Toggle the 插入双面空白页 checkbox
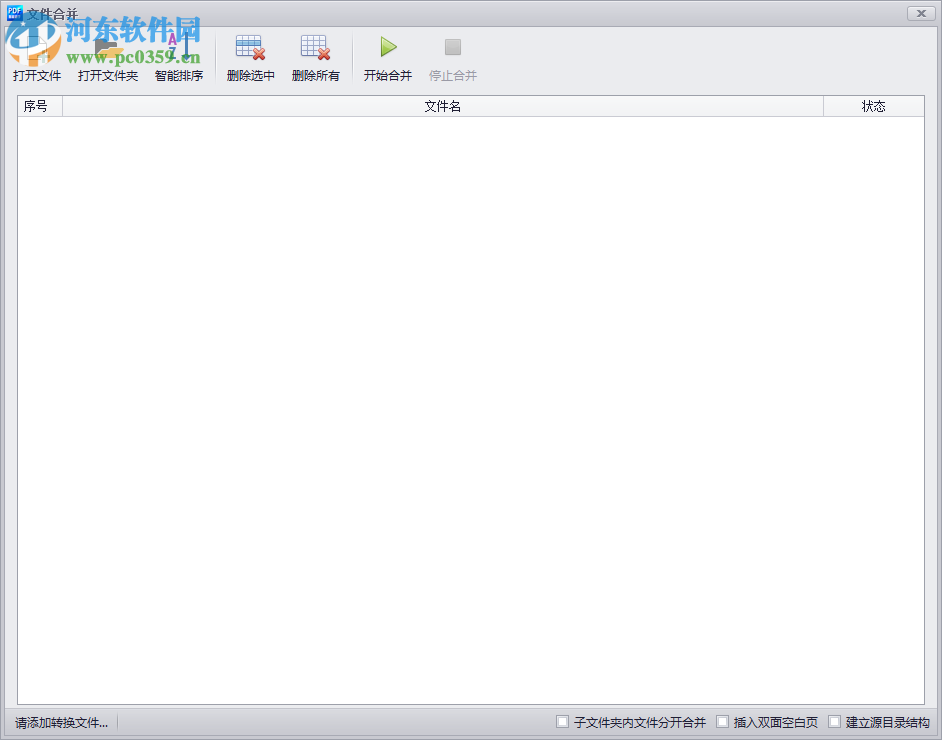 (723, 721)
